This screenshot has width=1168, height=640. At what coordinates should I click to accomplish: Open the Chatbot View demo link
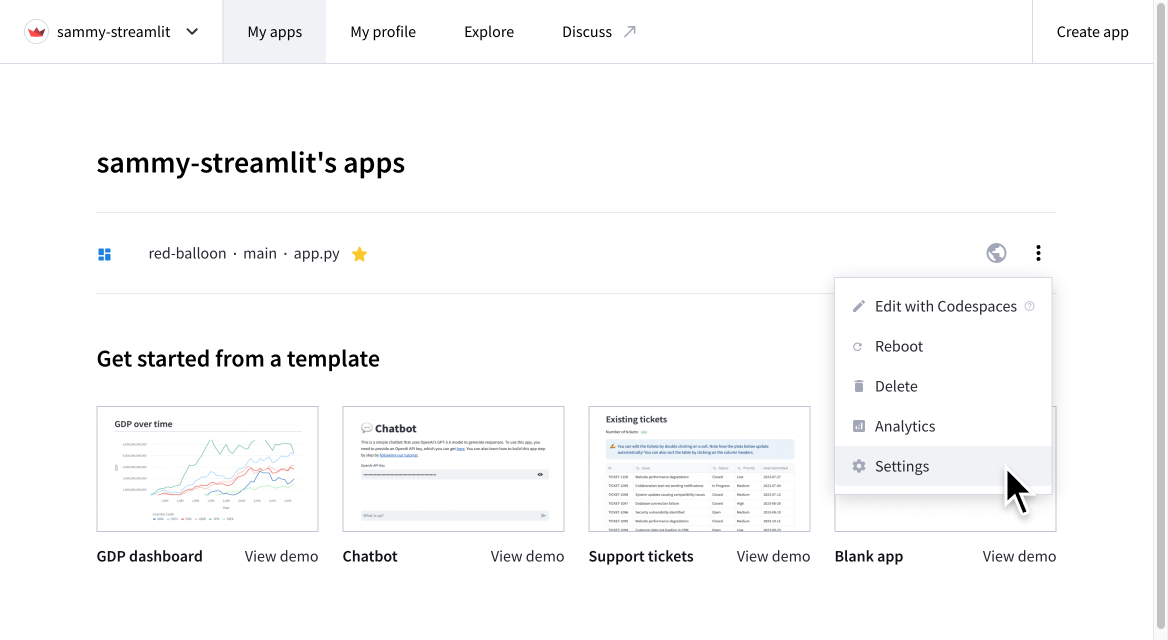point(527,555)
